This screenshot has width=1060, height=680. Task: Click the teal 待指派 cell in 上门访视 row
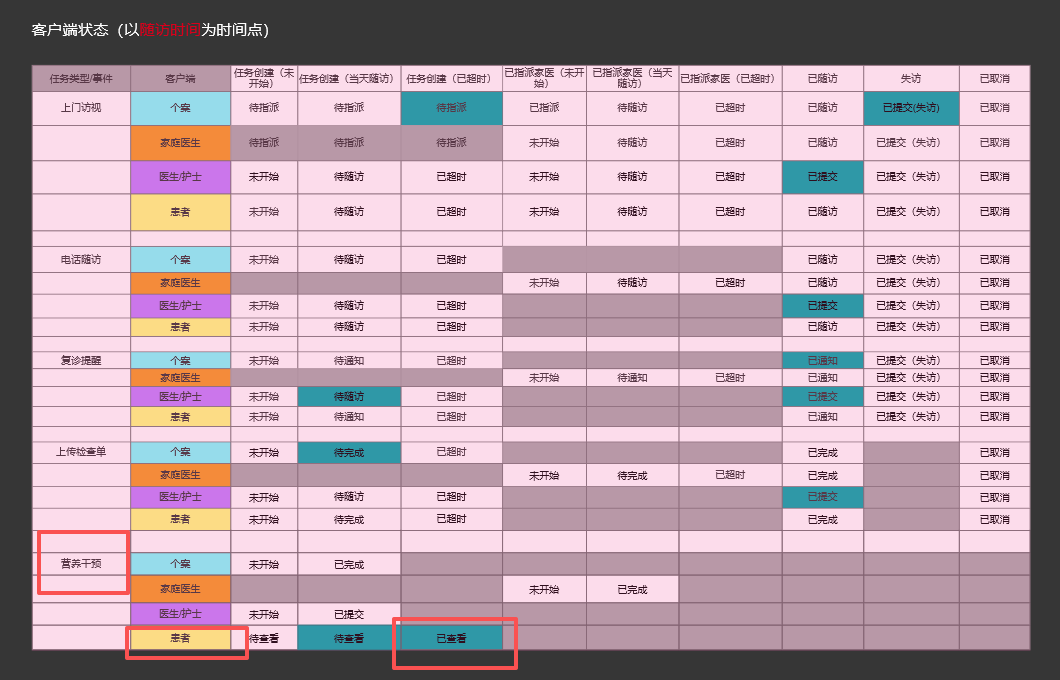coord(452,108)
